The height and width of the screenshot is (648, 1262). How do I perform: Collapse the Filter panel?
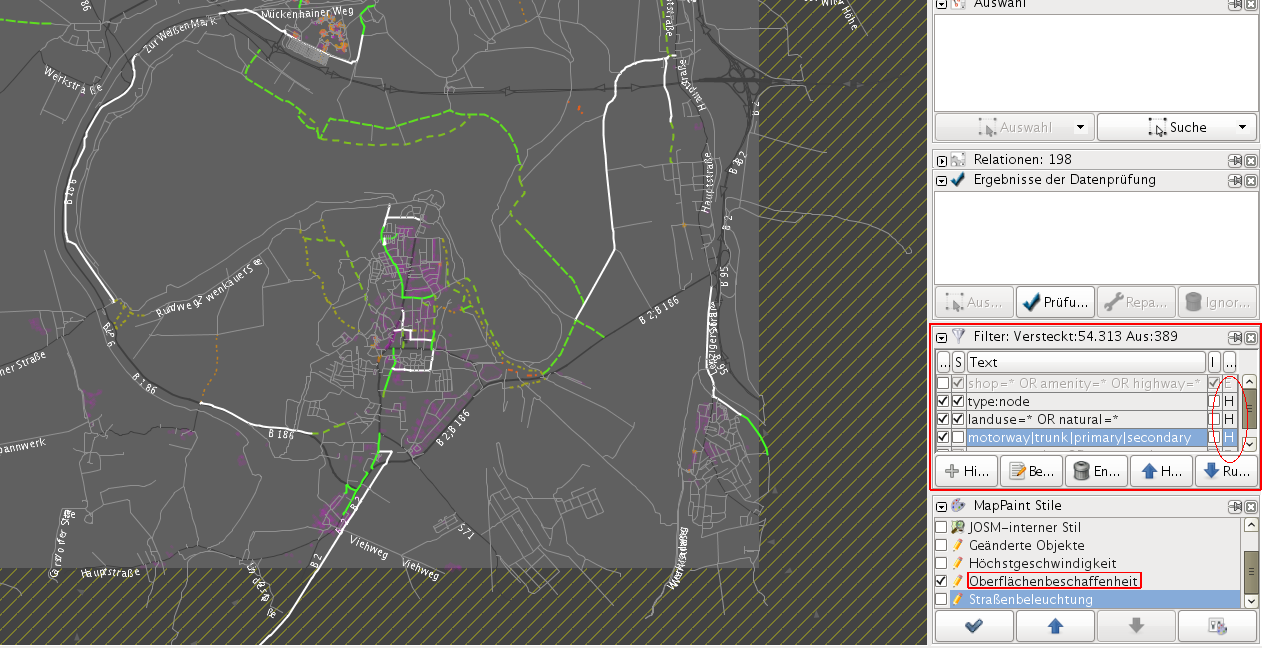(941, 337)
